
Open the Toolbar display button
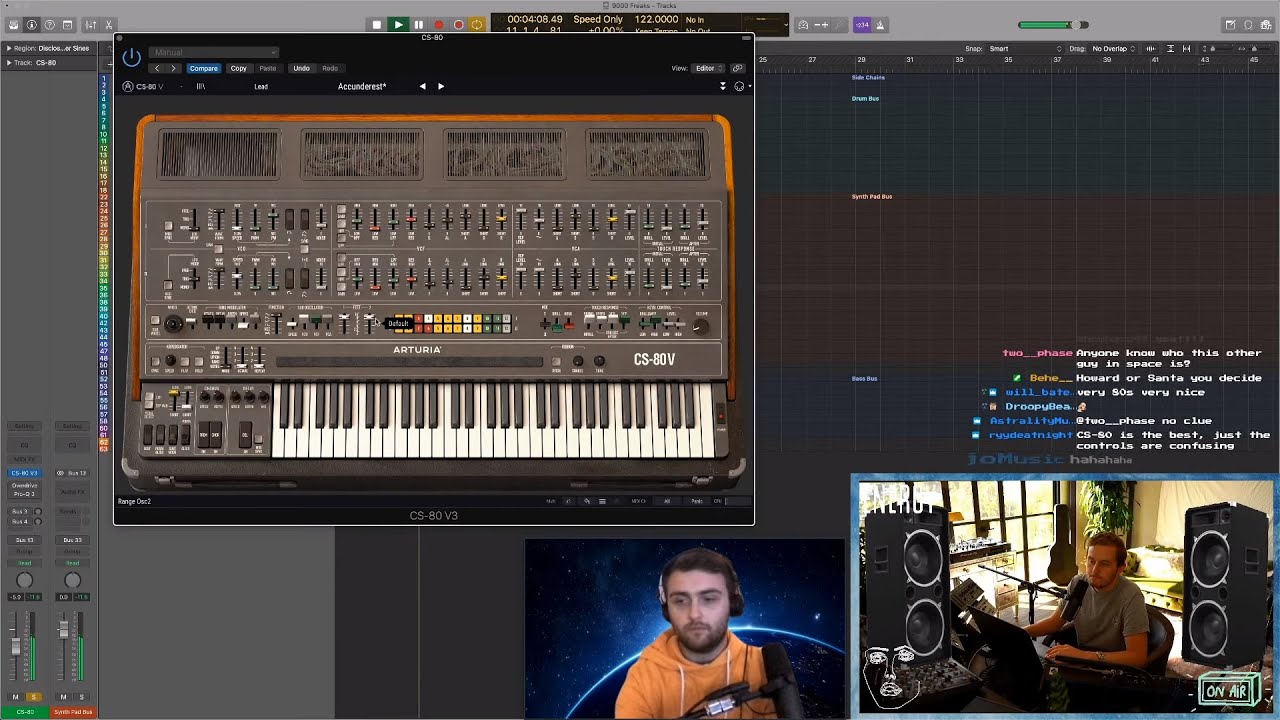67,25
